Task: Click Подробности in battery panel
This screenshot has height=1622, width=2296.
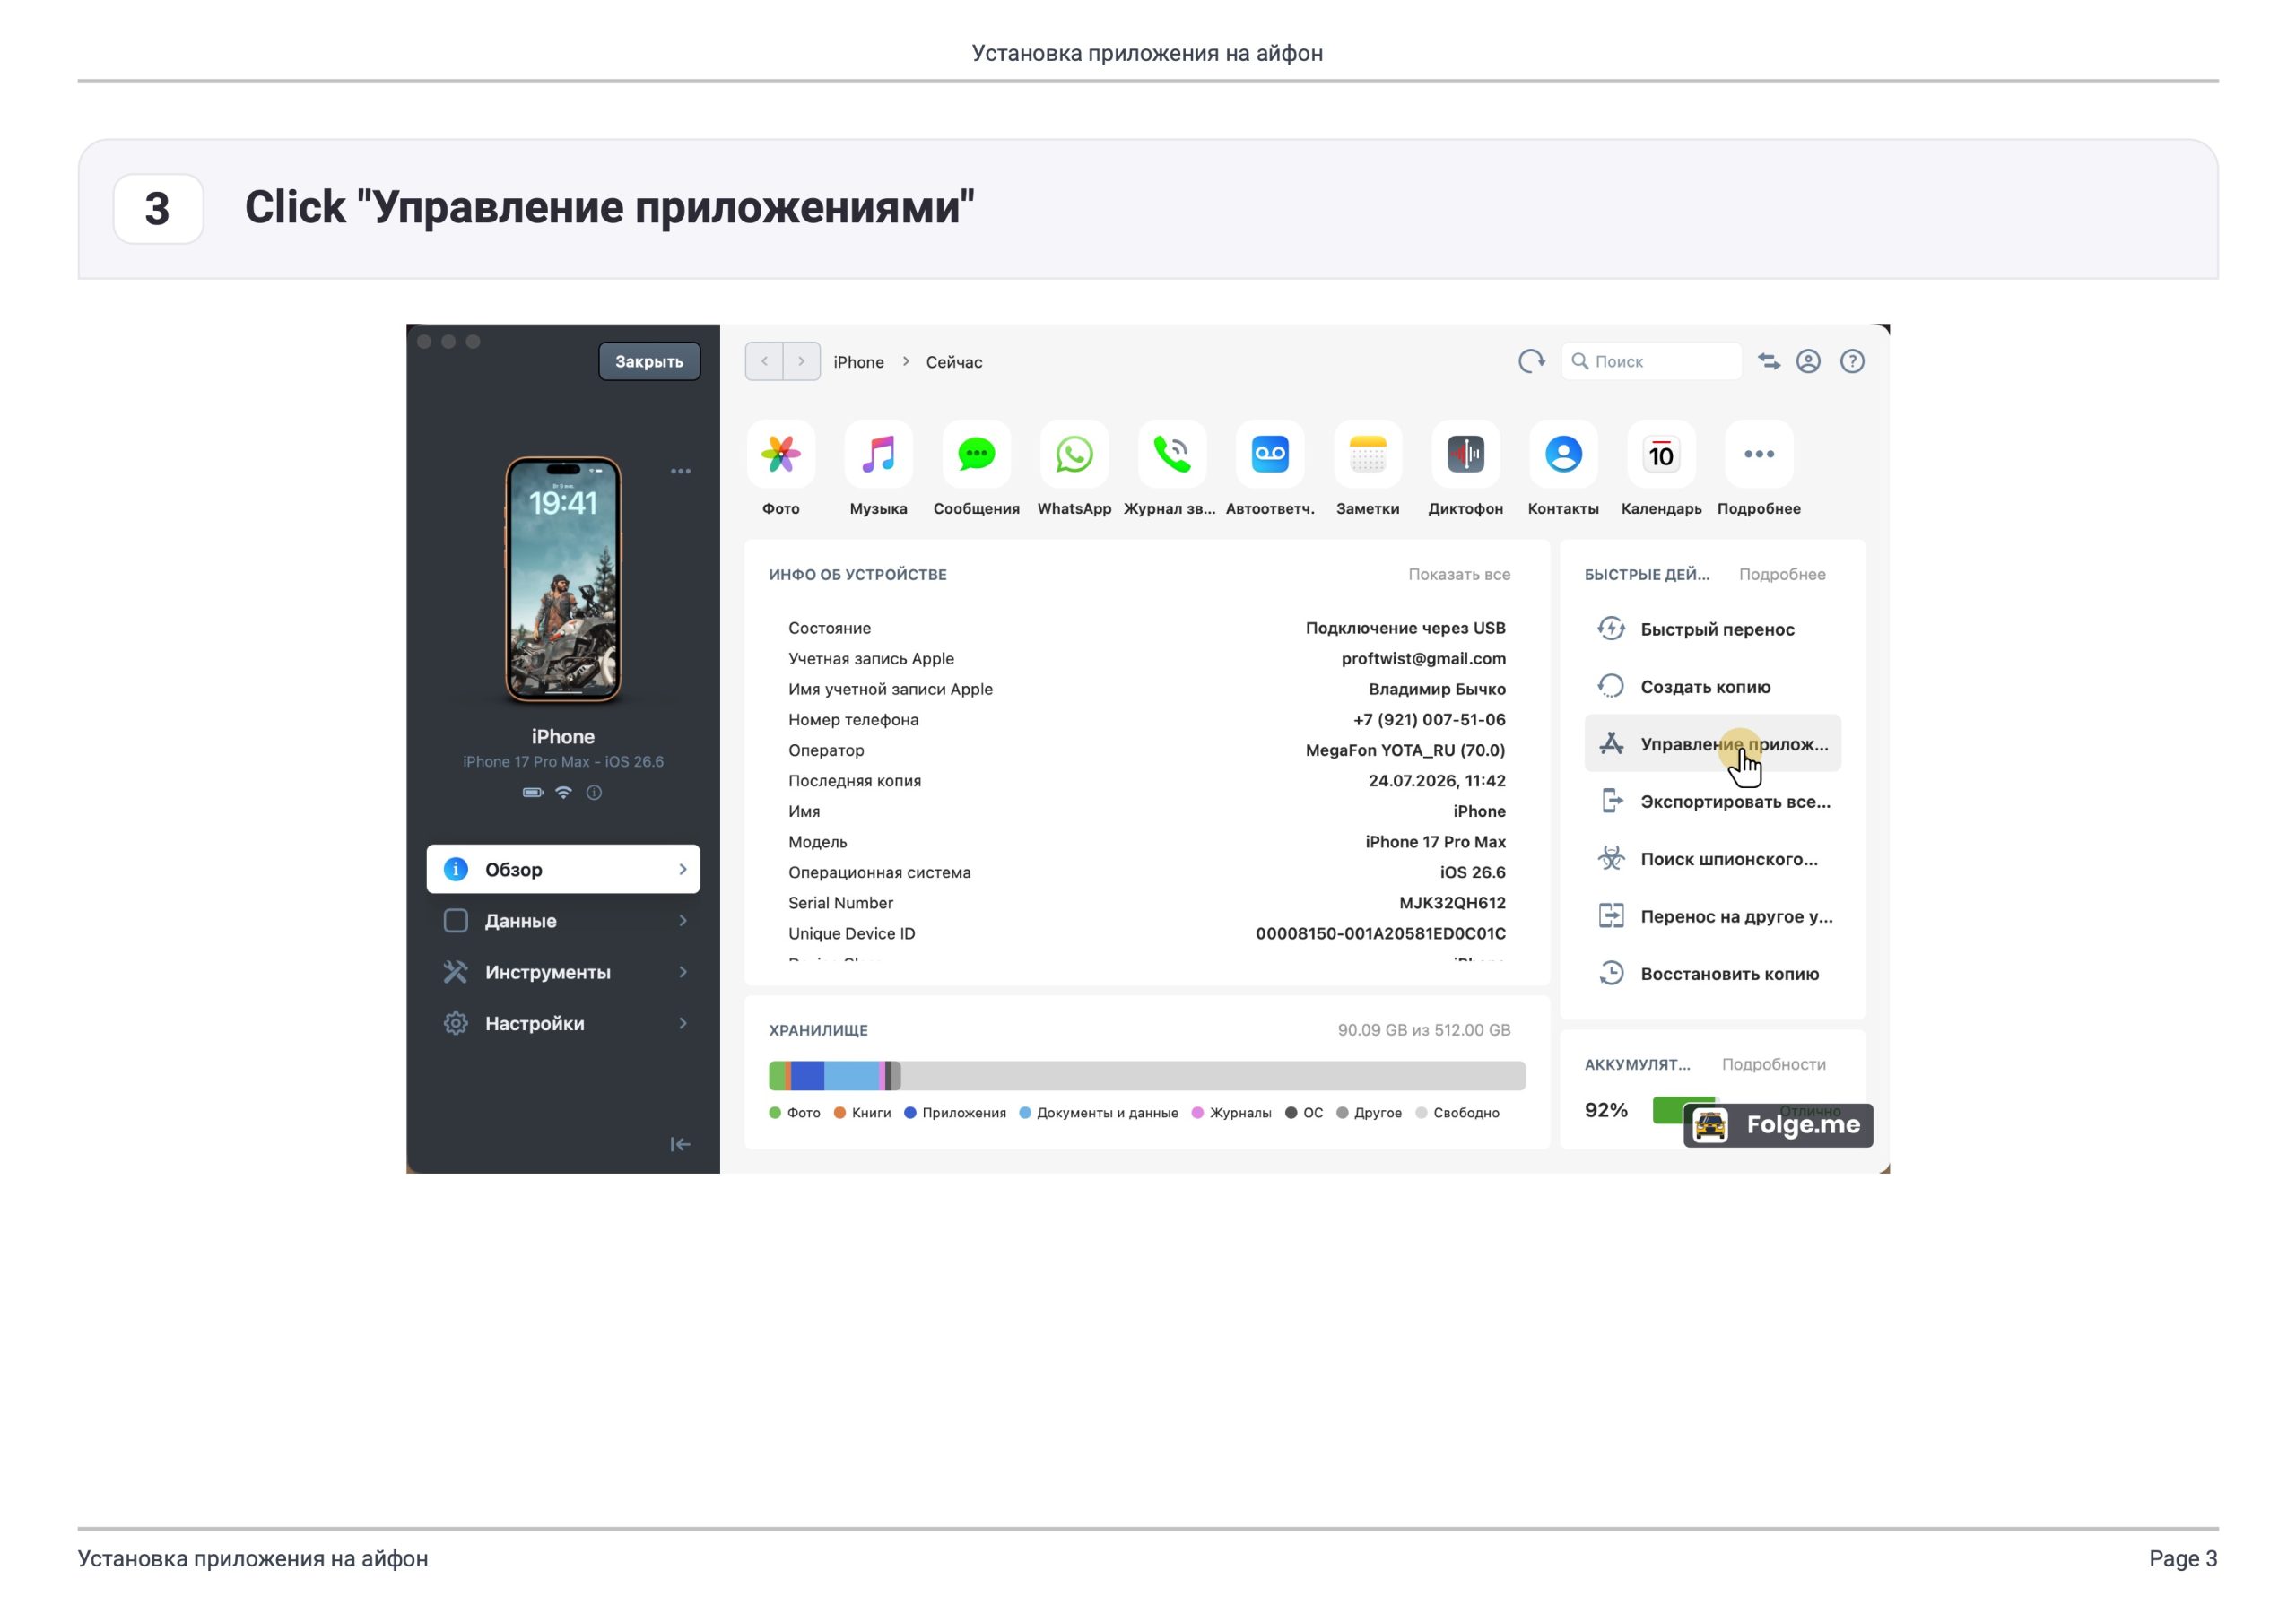Action: (1773, 1064)
